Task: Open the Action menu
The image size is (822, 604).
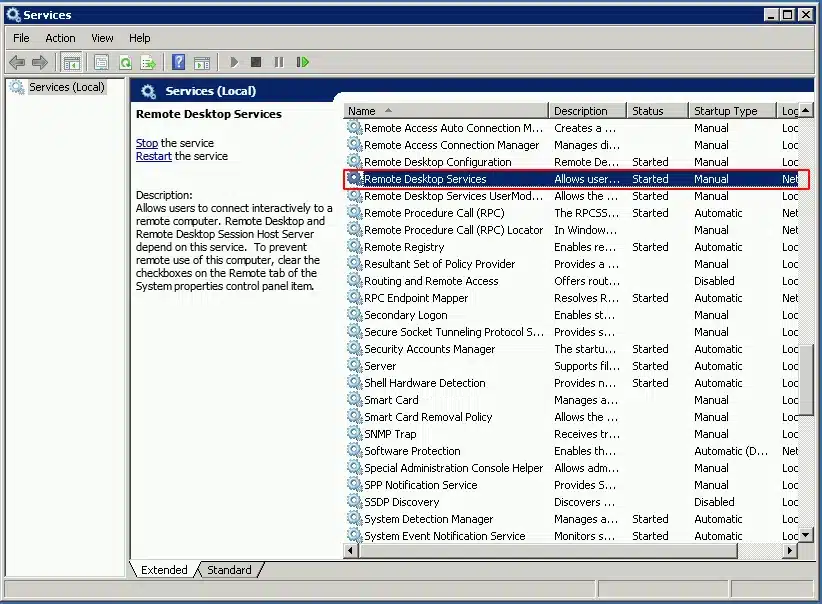Action: click(x=60, y=38)
